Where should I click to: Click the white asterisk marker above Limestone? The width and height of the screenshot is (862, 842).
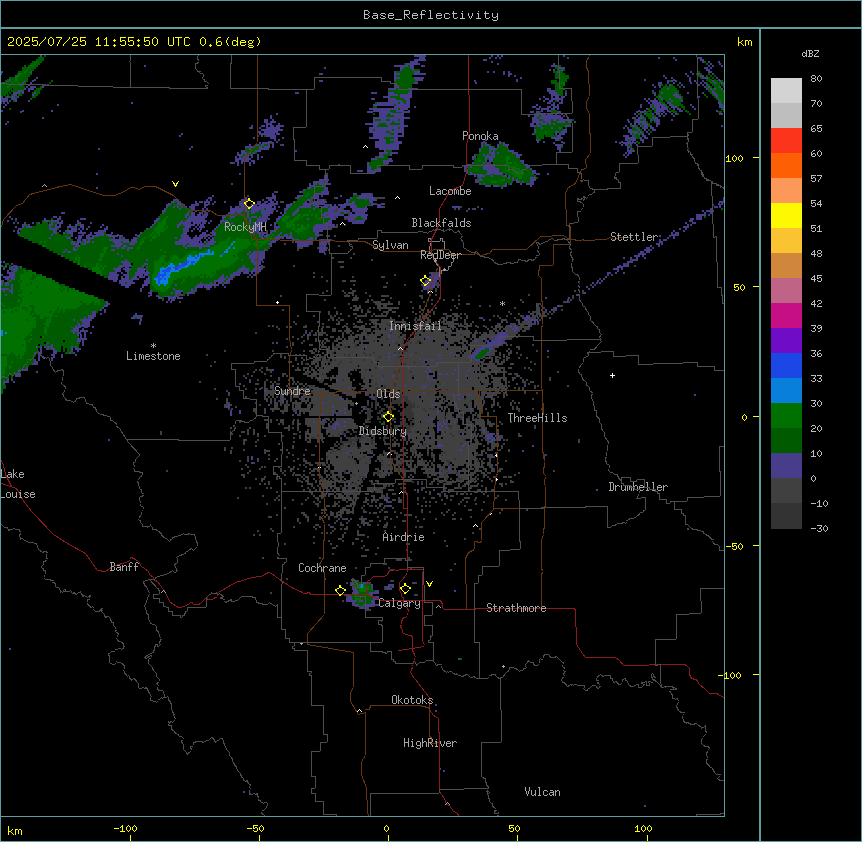153,346
